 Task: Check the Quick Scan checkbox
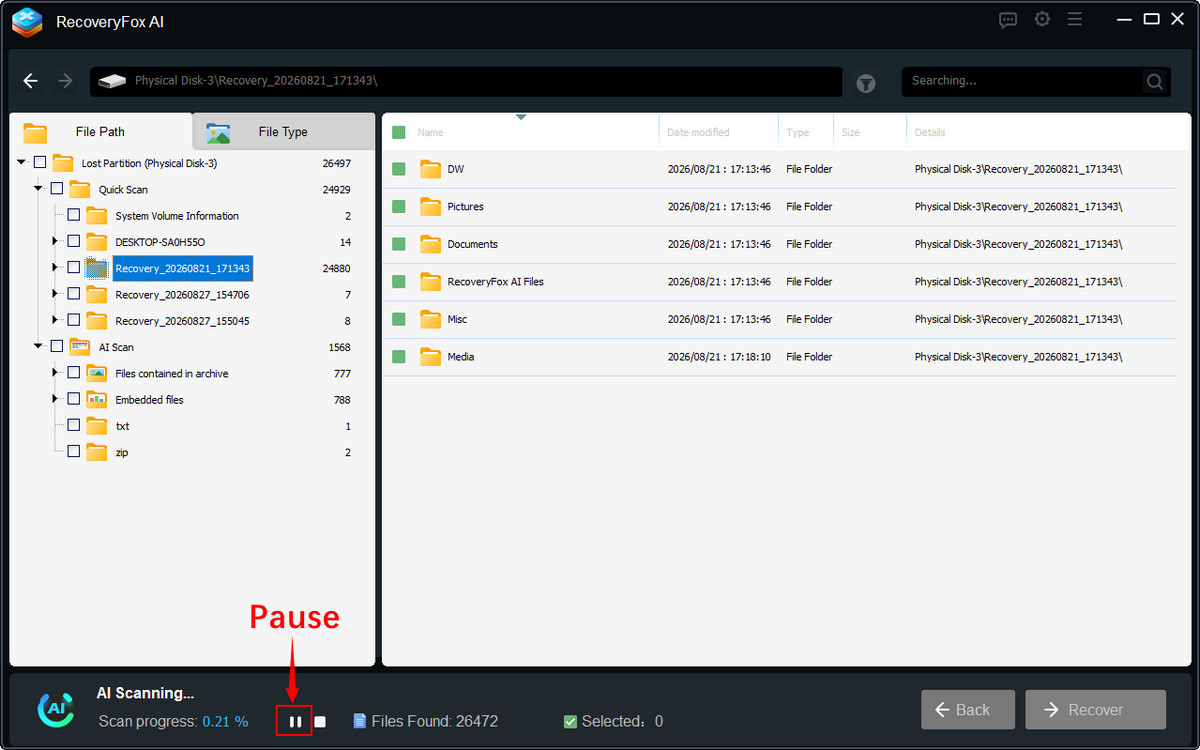click(57, 189)
